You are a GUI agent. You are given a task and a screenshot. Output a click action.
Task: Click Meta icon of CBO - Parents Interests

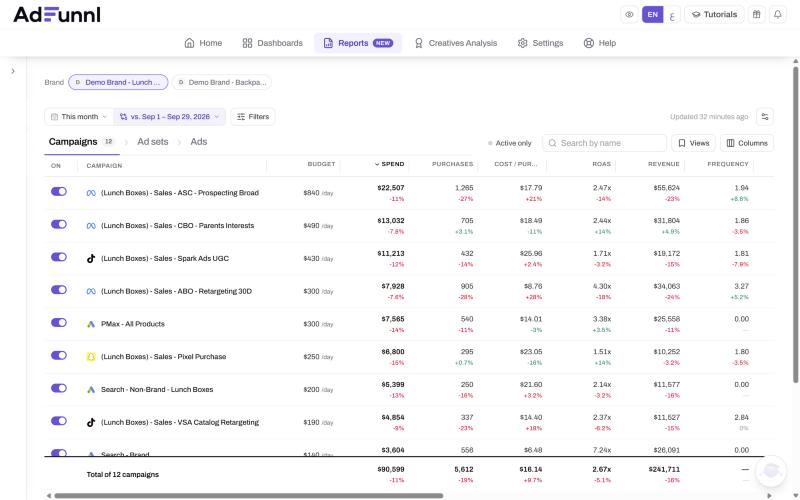coord(91,226)
